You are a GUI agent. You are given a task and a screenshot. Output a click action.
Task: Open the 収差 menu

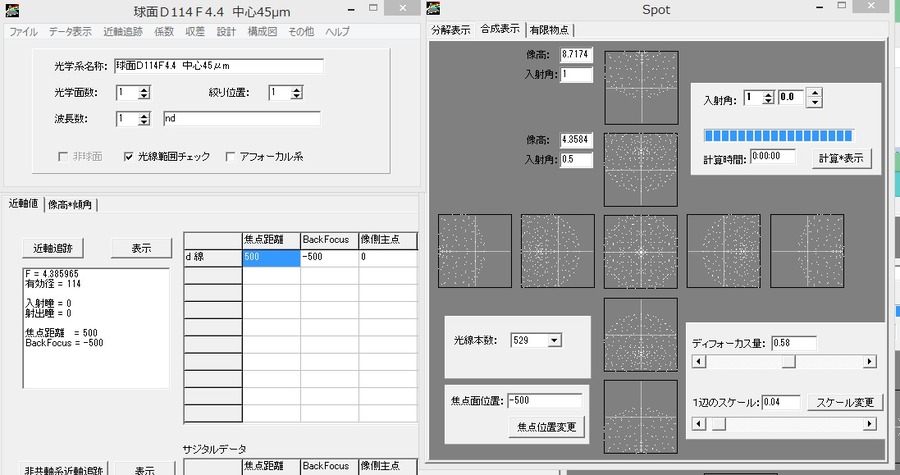point(195,32)
